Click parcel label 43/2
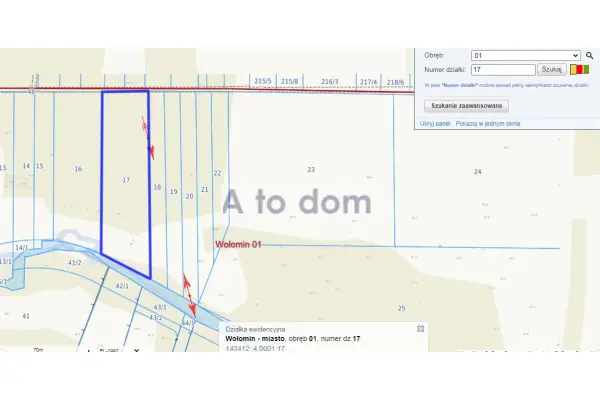The image size is (600, 400). (x=156, y=318)
